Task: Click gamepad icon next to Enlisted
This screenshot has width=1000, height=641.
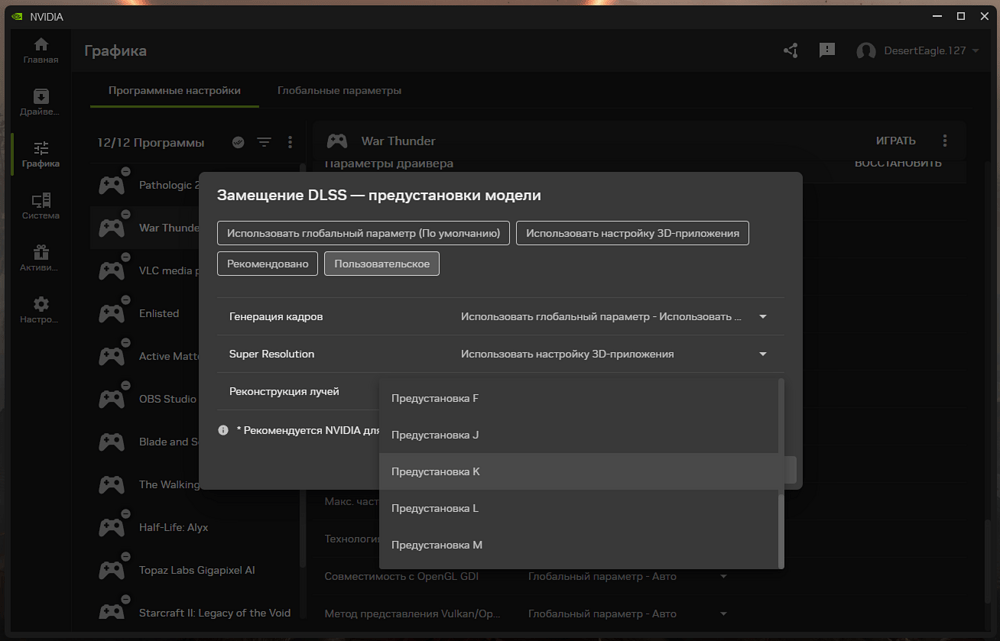Action: pos(112,313)
